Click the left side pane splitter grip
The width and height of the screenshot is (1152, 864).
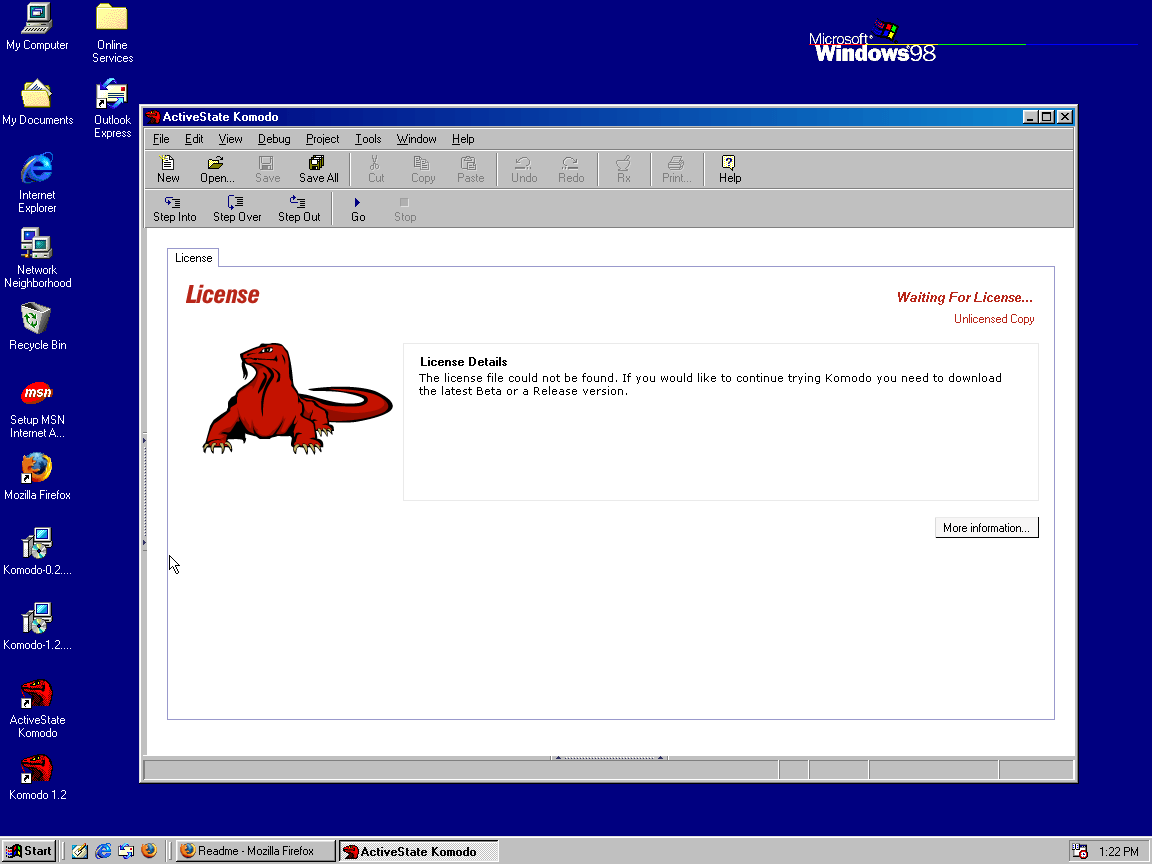pos(144,492)
